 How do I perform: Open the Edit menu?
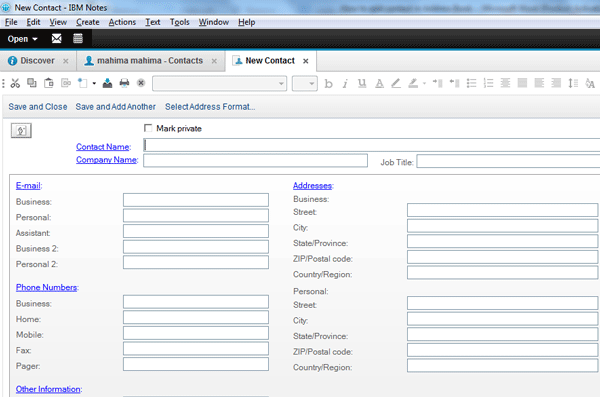coord(33,22)
